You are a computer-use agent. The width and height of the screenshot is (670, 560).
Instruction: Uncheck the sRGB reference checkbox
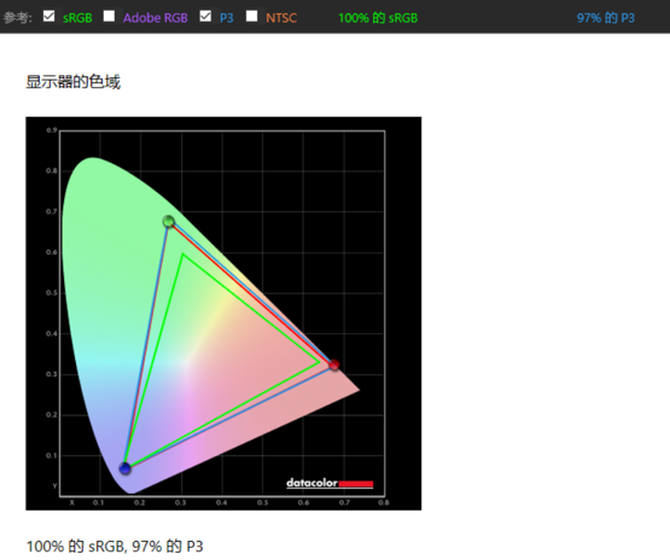point(49,17)
